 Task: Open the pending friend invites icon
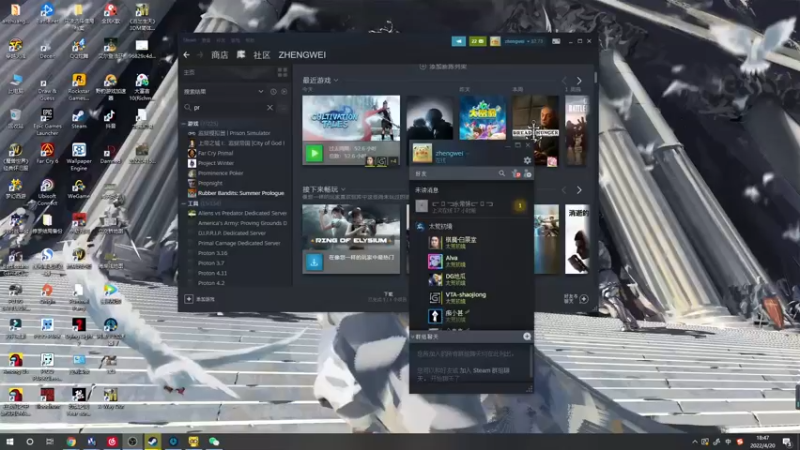[x=515, y=174]
